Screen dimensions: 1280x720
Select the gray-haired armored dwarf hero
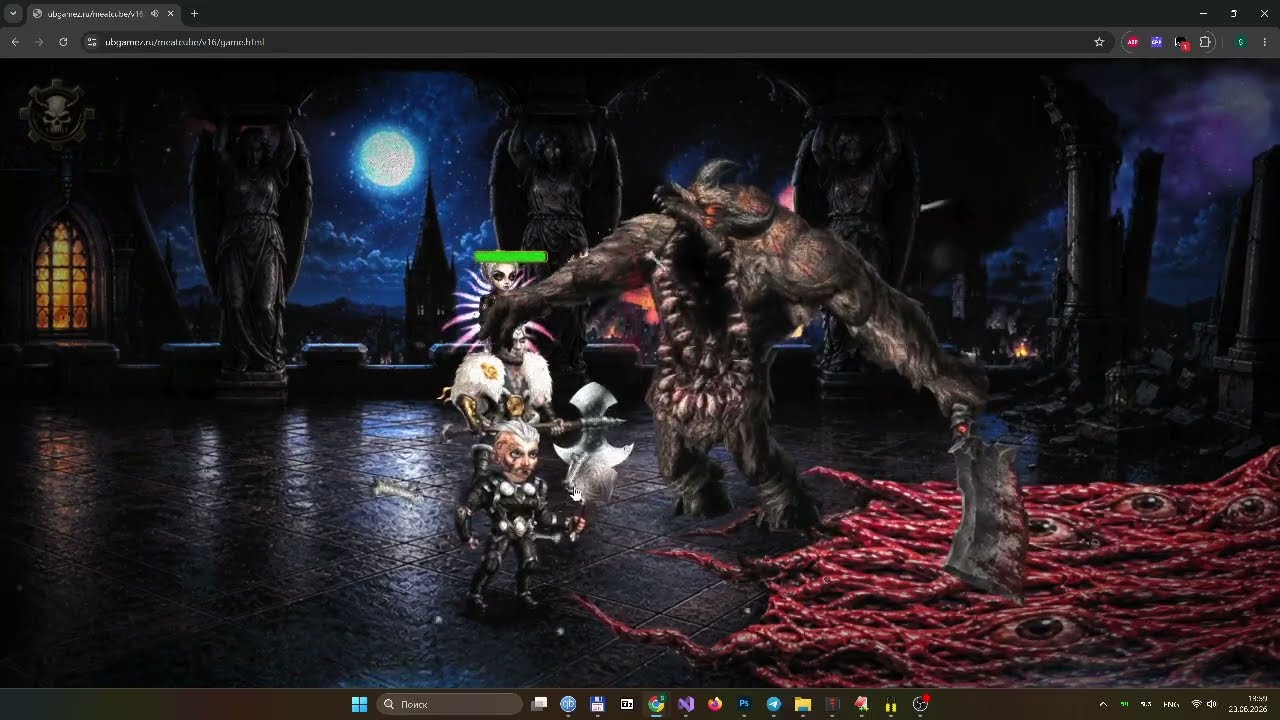(517, 515)
